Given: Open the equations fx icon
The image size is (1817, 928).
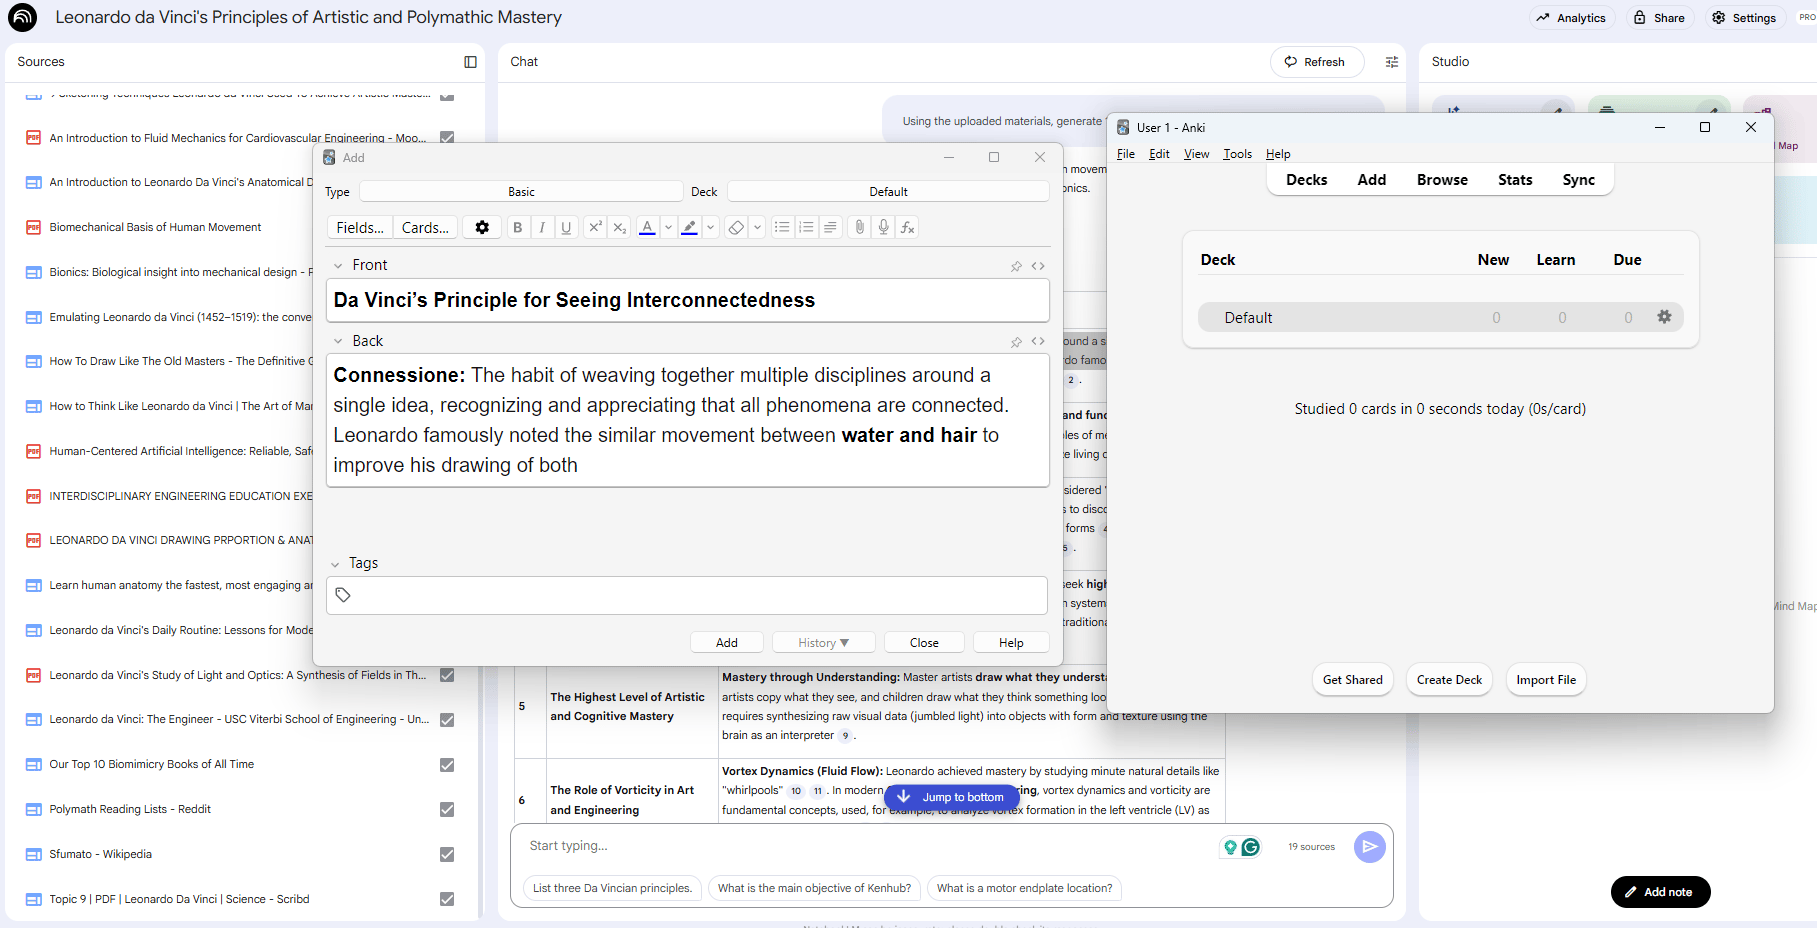Looking at the screenshot, I should point(907,228).
